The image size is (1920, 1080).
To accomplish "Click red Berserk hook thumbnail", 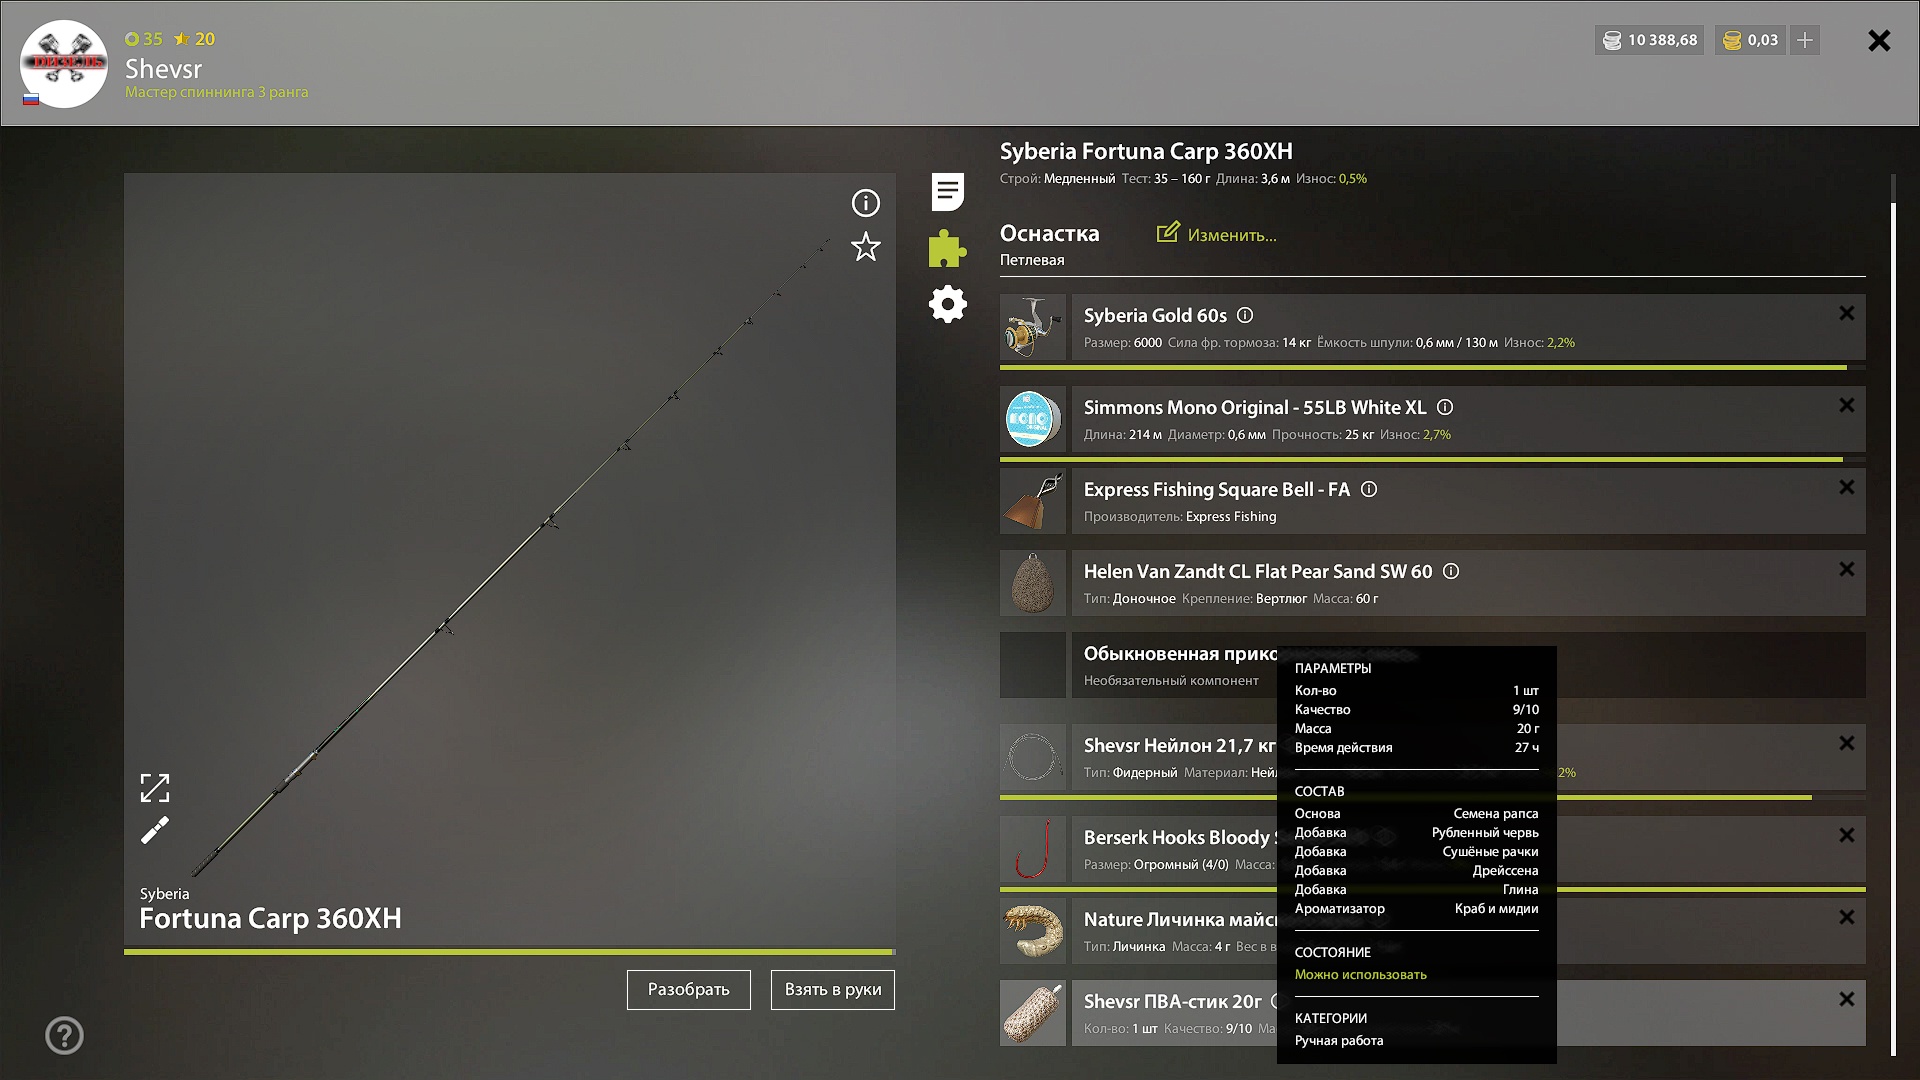I will point(1033,849).
